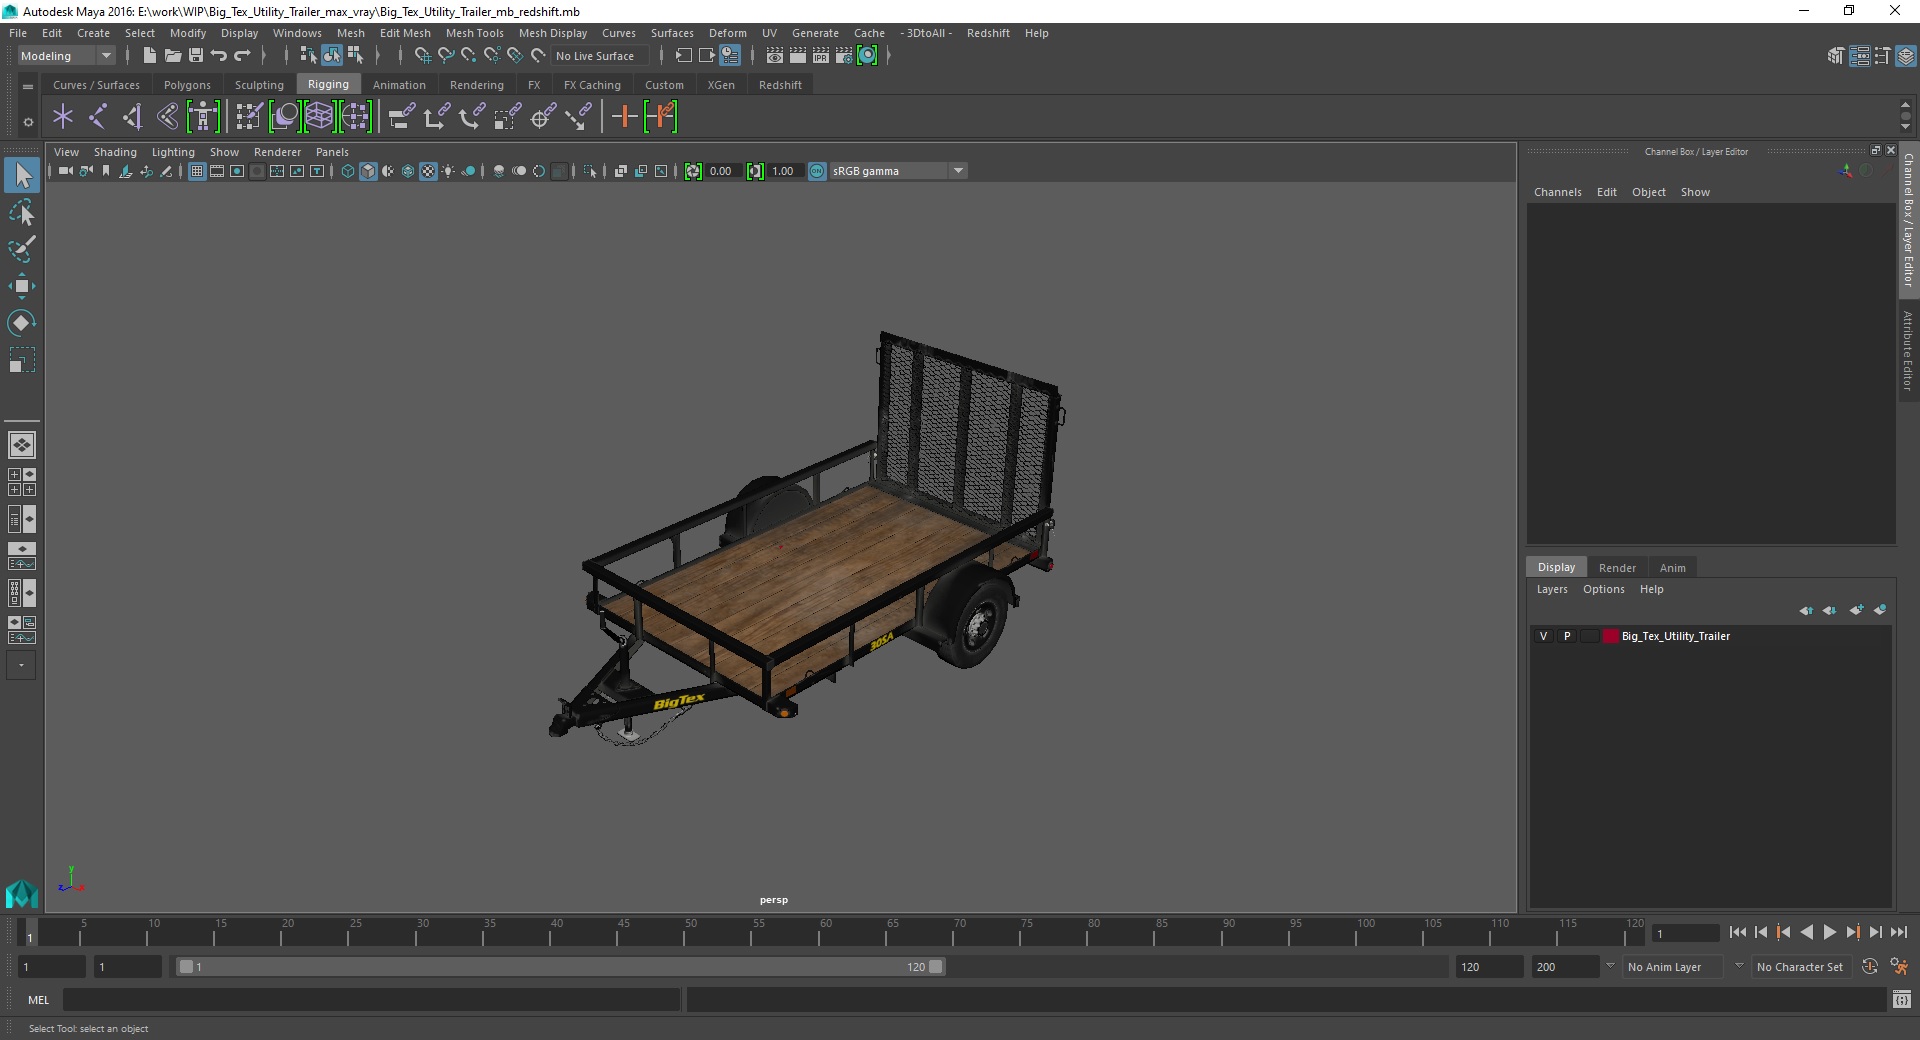Activate the Lasso Select tool
This screenshot has width=1920, height=1040.
(22, 213)
